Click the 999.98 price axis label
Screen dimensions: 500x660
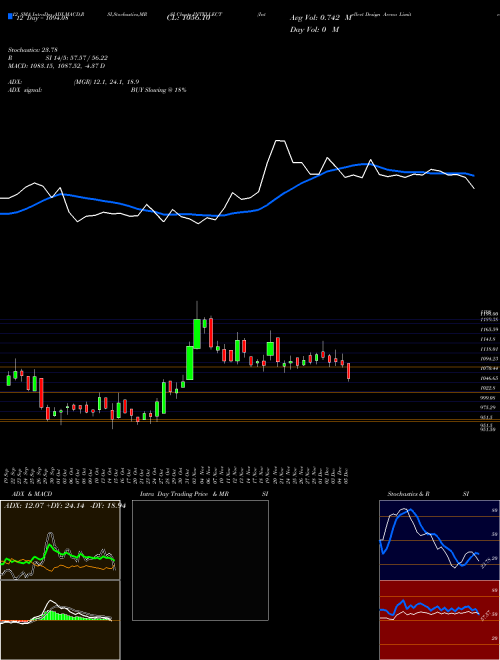pos(489,397)
